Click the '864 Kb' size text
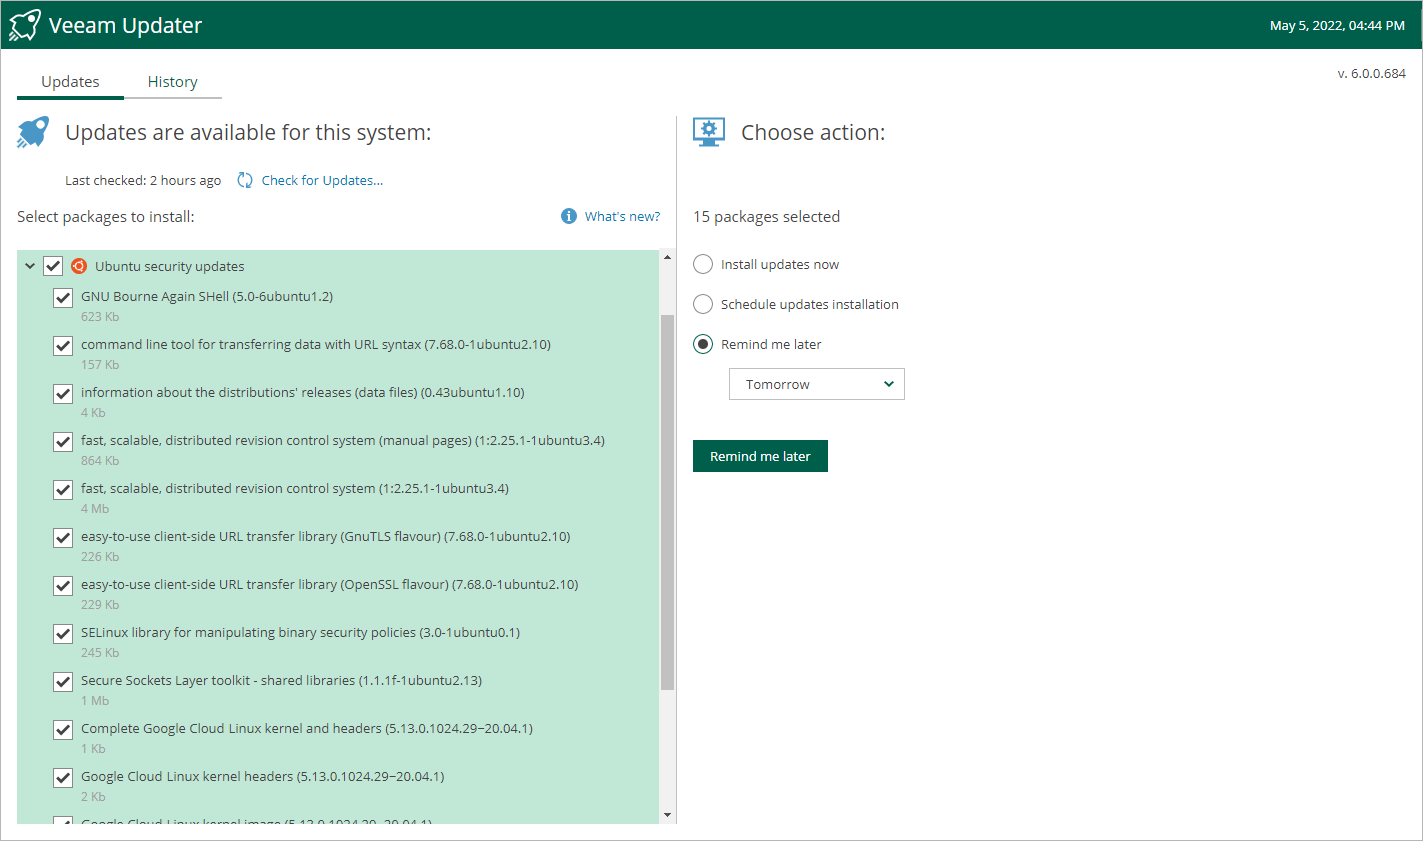Image resolution: width=1423 pixels, height=841 pixels. tap(100, 461)
